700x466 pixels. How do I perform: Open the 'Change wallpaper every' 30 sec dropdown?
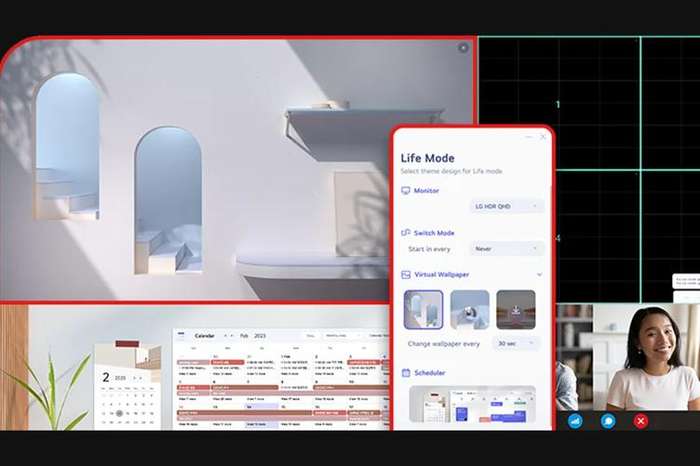point(516,343)
